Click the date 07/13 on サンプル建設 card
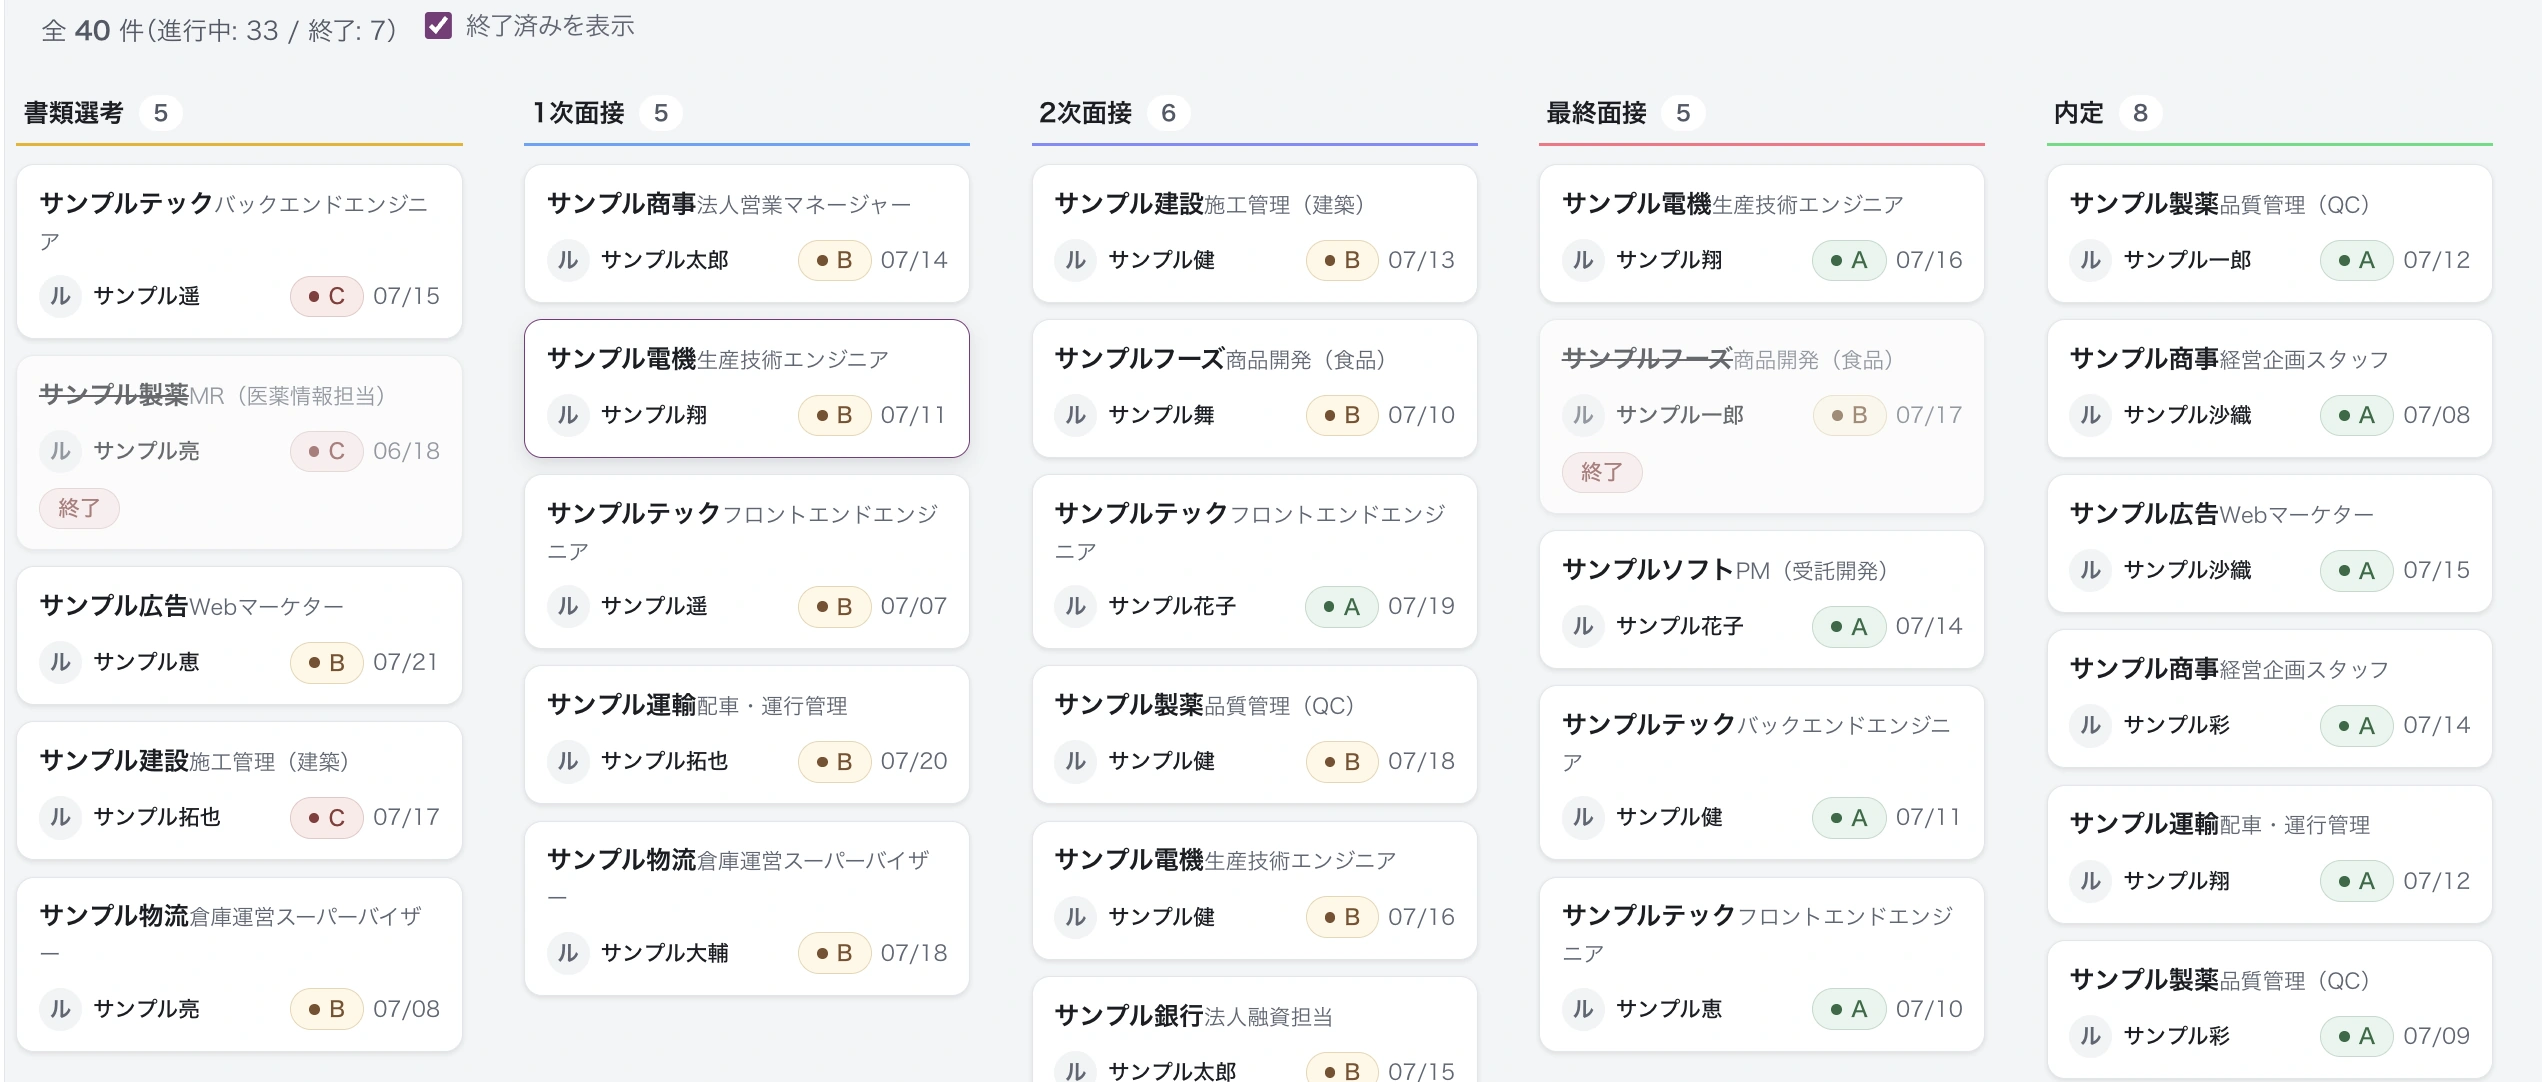 pos(1421,260)
